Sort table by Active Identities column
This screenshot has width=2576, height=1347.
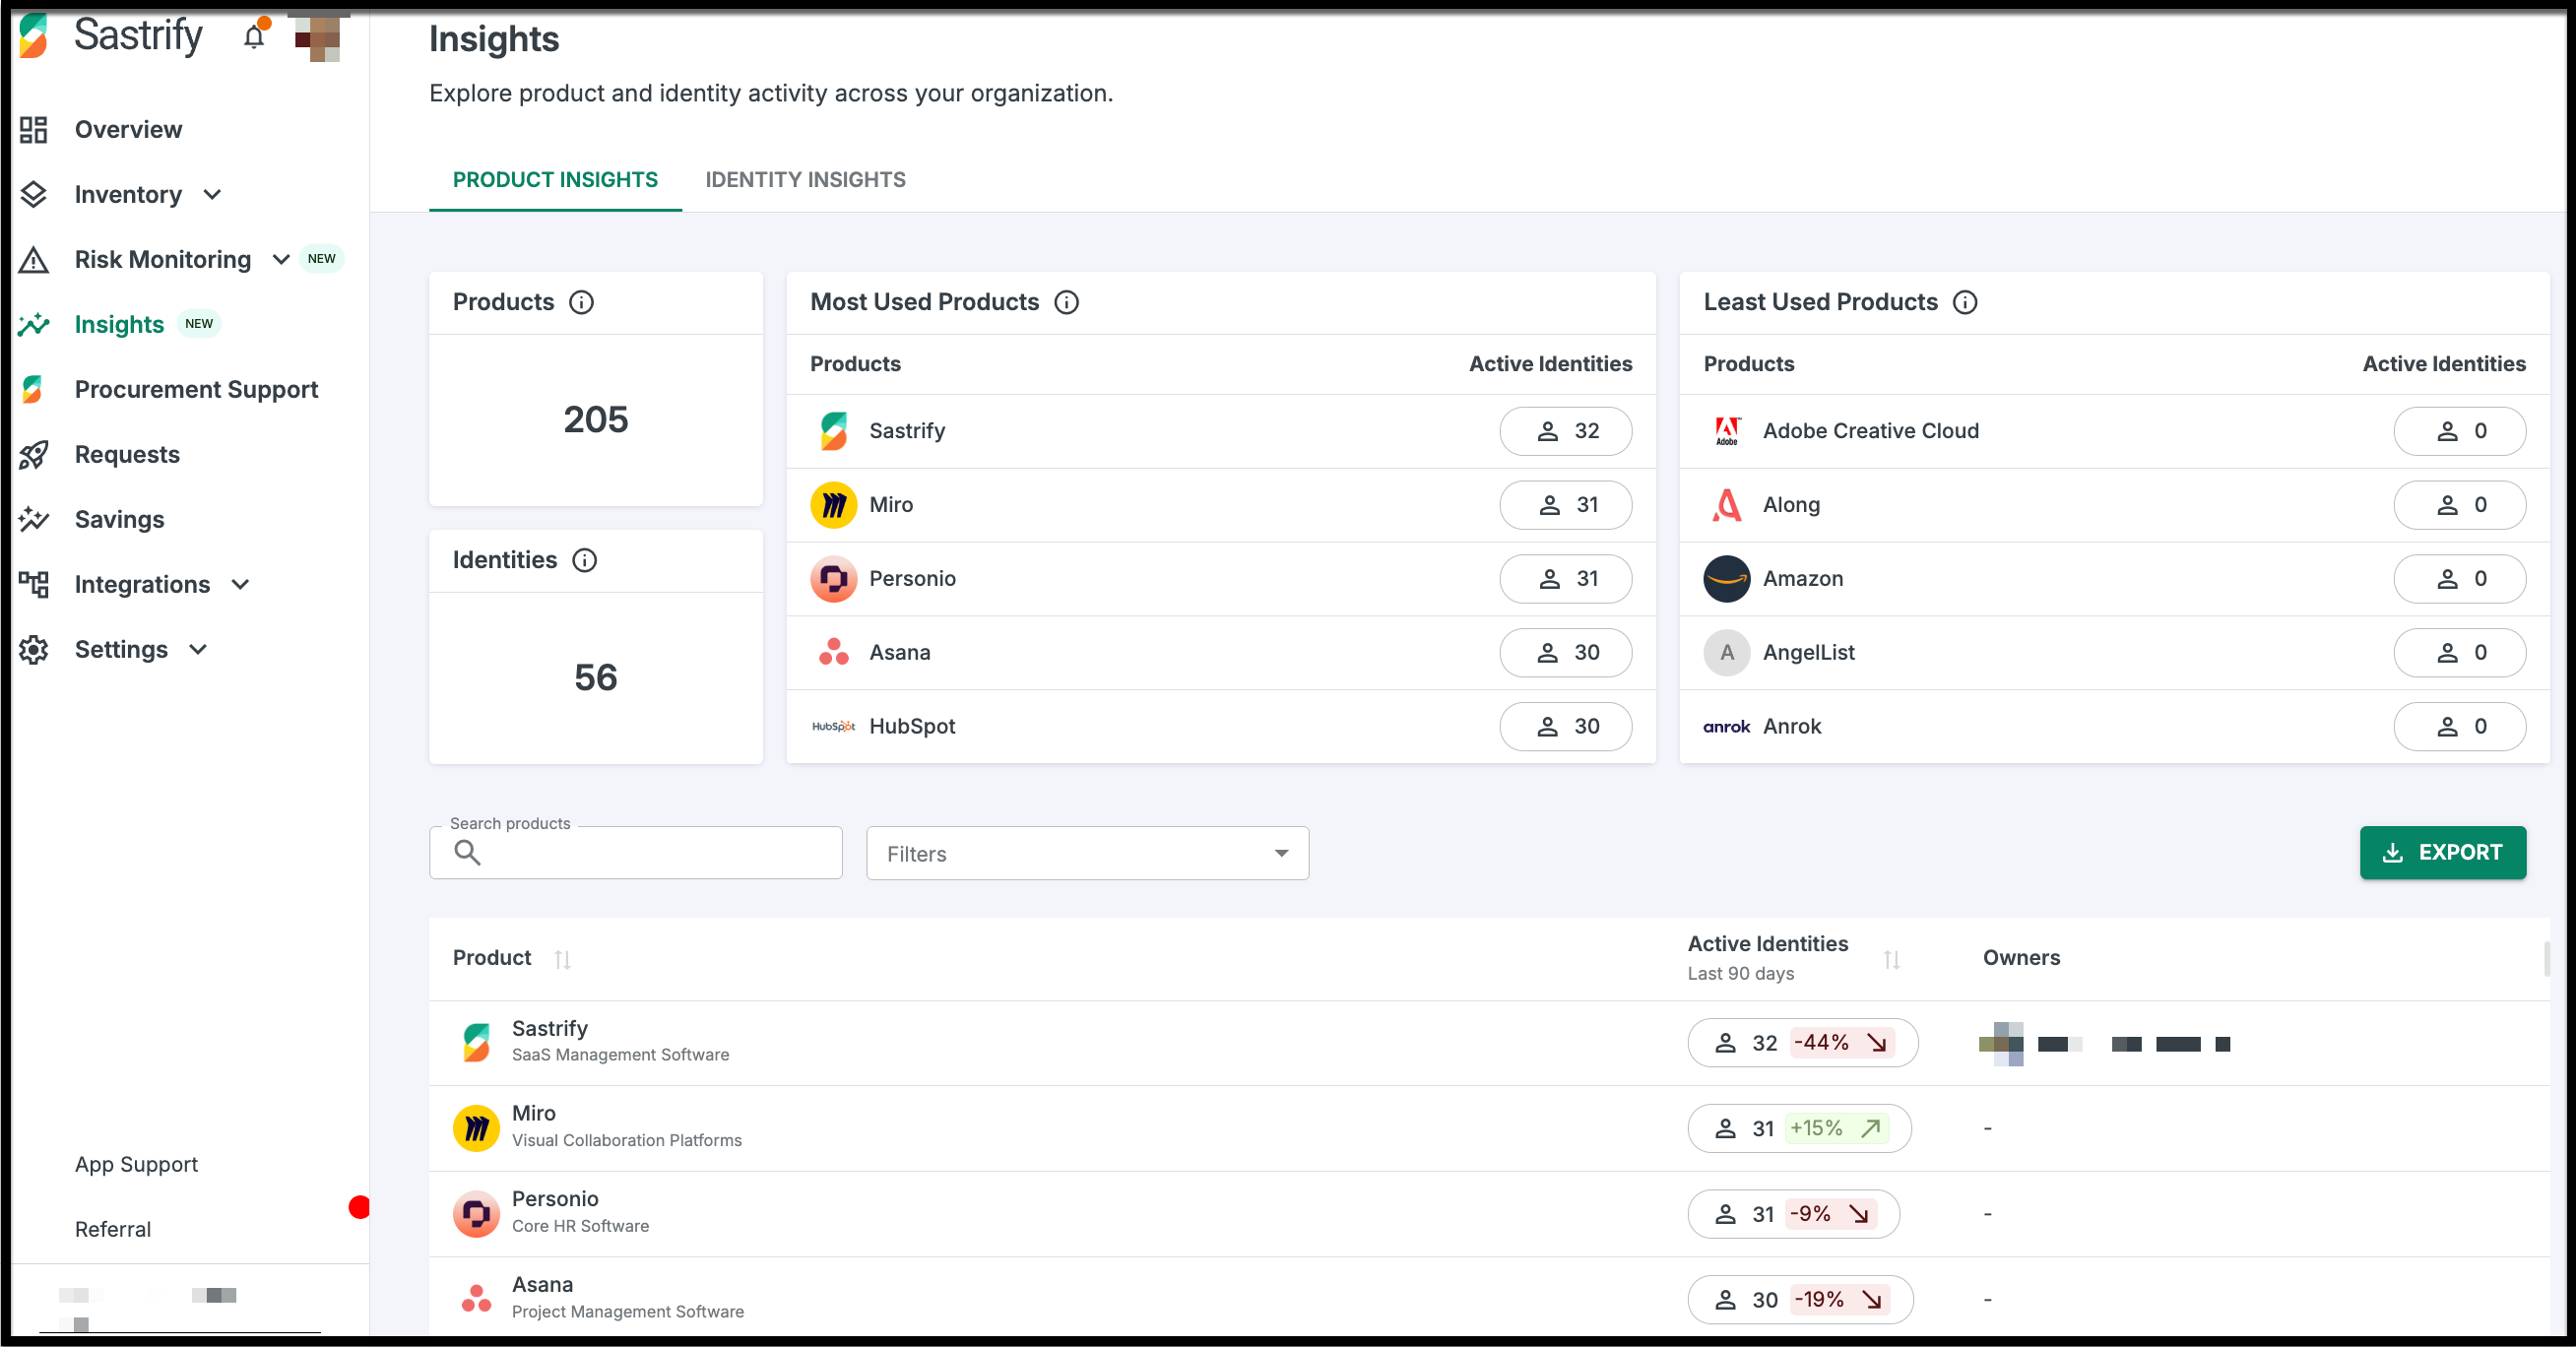click(x=1890, y=959)
